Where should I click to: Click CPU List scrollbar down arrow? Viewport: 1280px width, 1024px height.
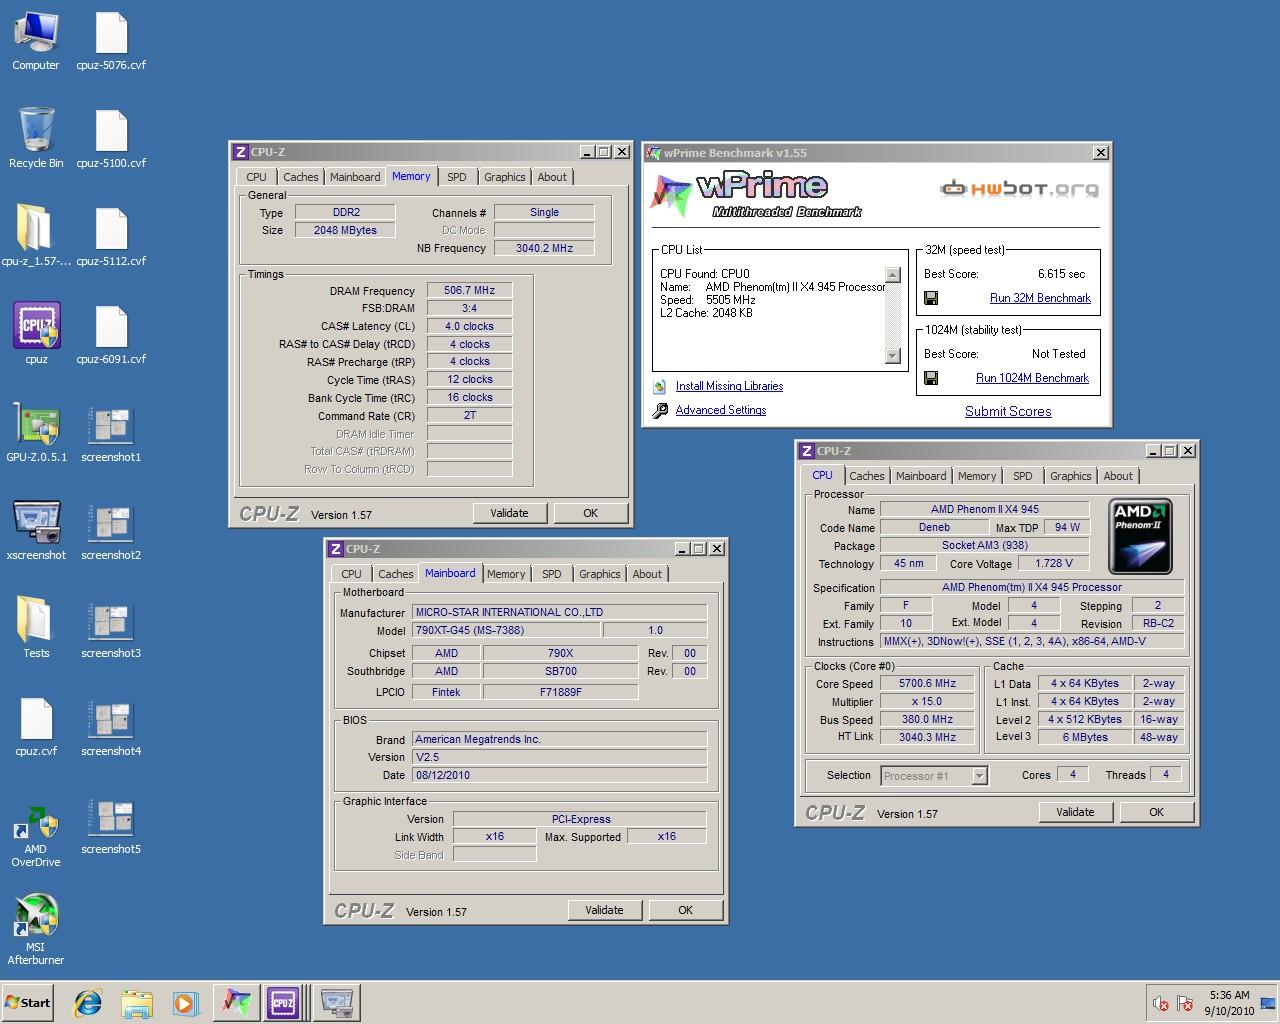click(893, 356)
